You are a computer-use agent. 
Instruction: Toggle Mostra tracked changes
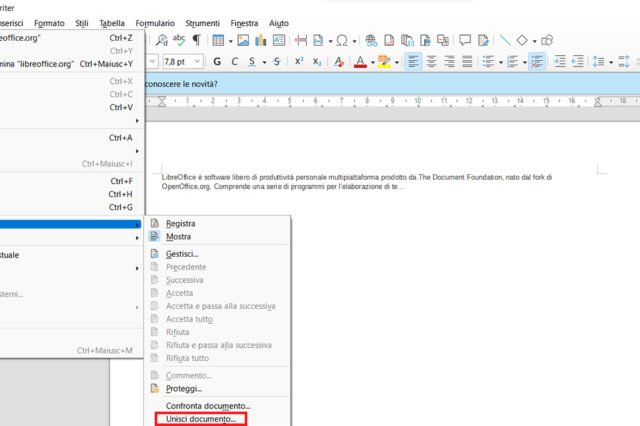click(179, 237)
